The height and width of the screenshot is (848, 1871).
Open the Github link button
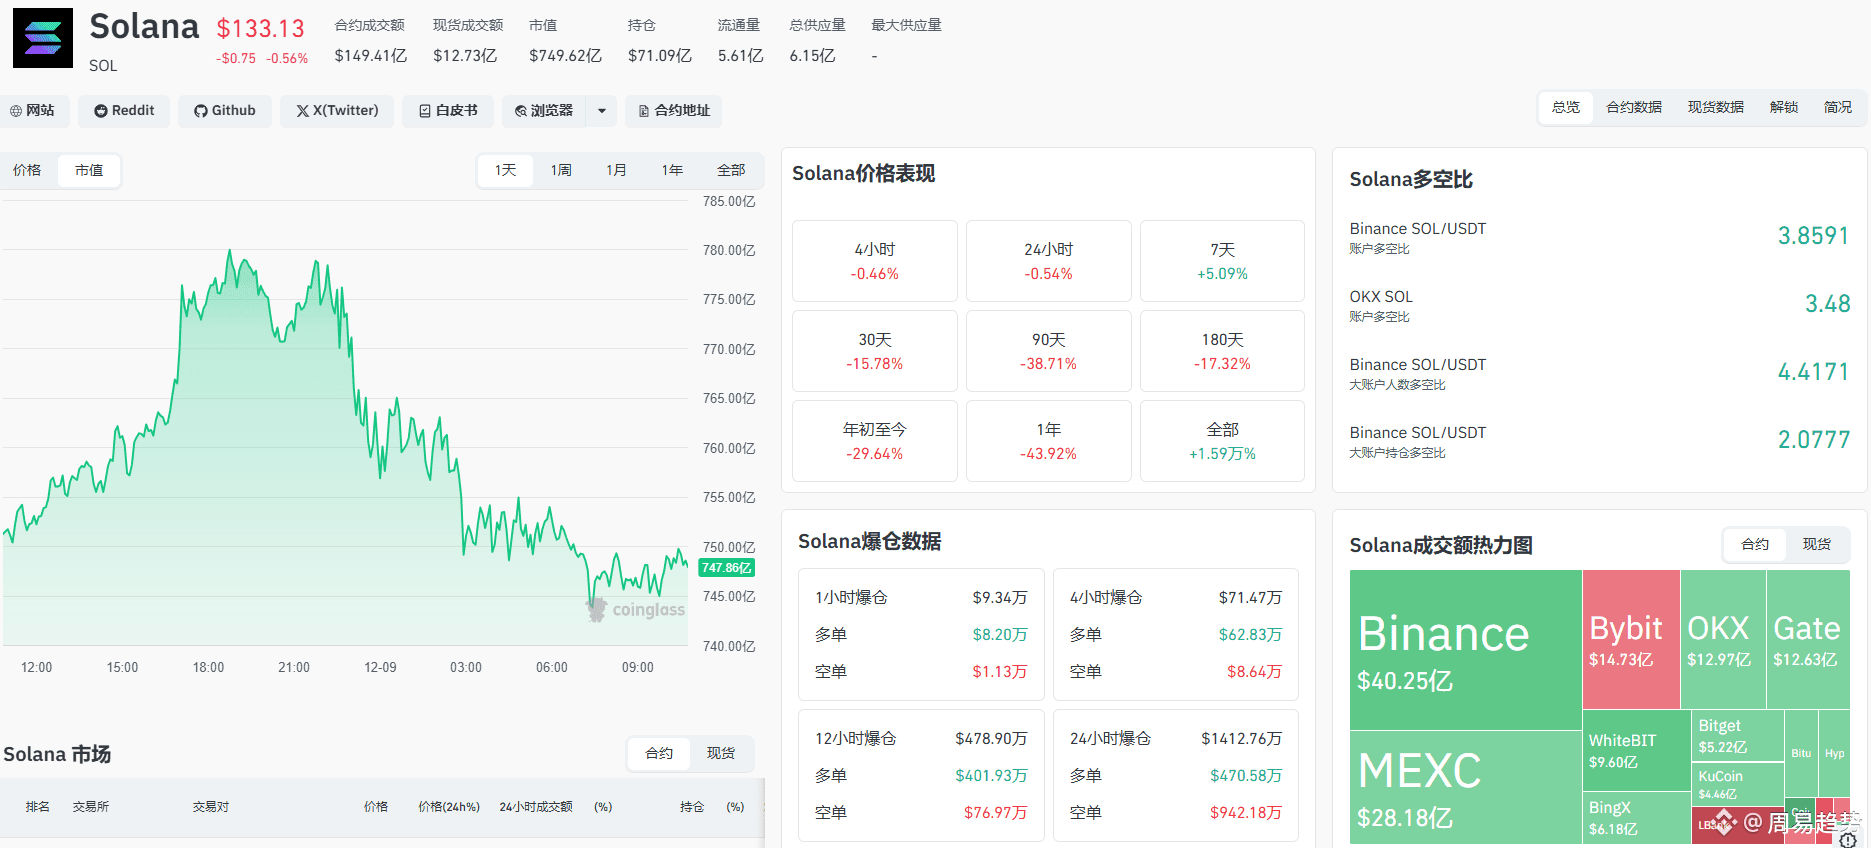click(x=225, y=111)
